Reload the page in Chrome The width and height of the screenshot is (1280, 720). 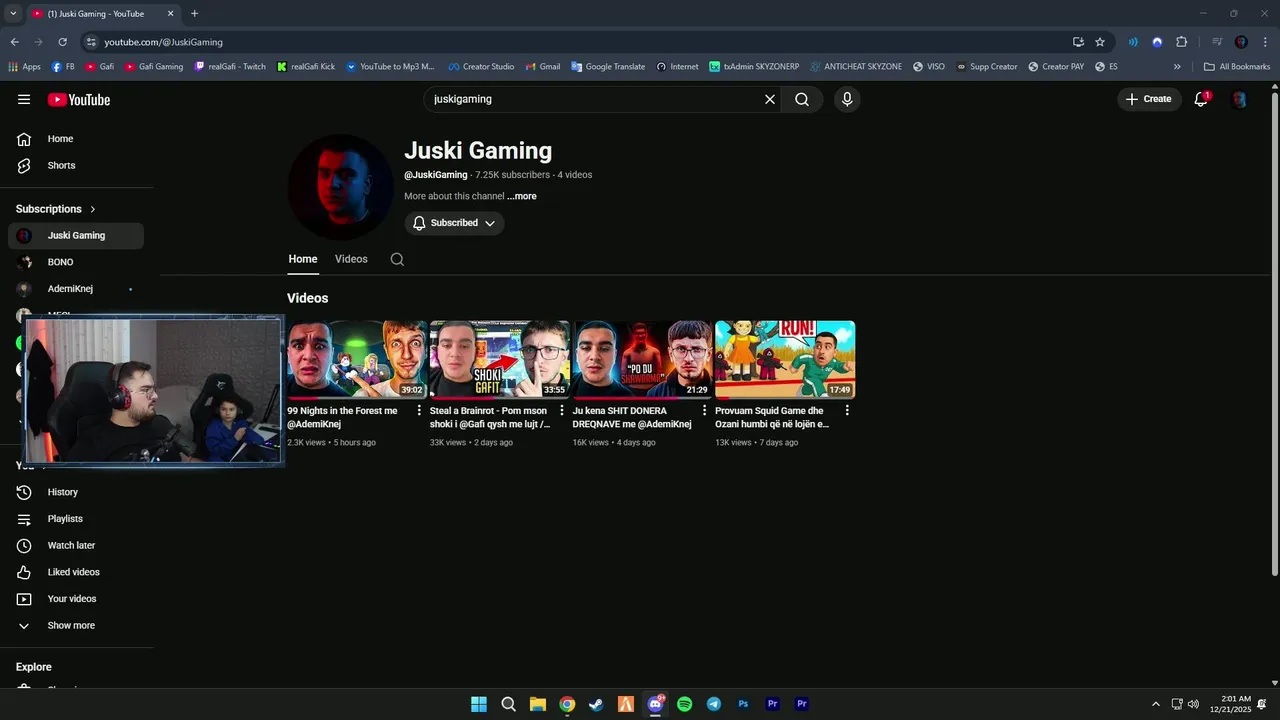point(63,42)
